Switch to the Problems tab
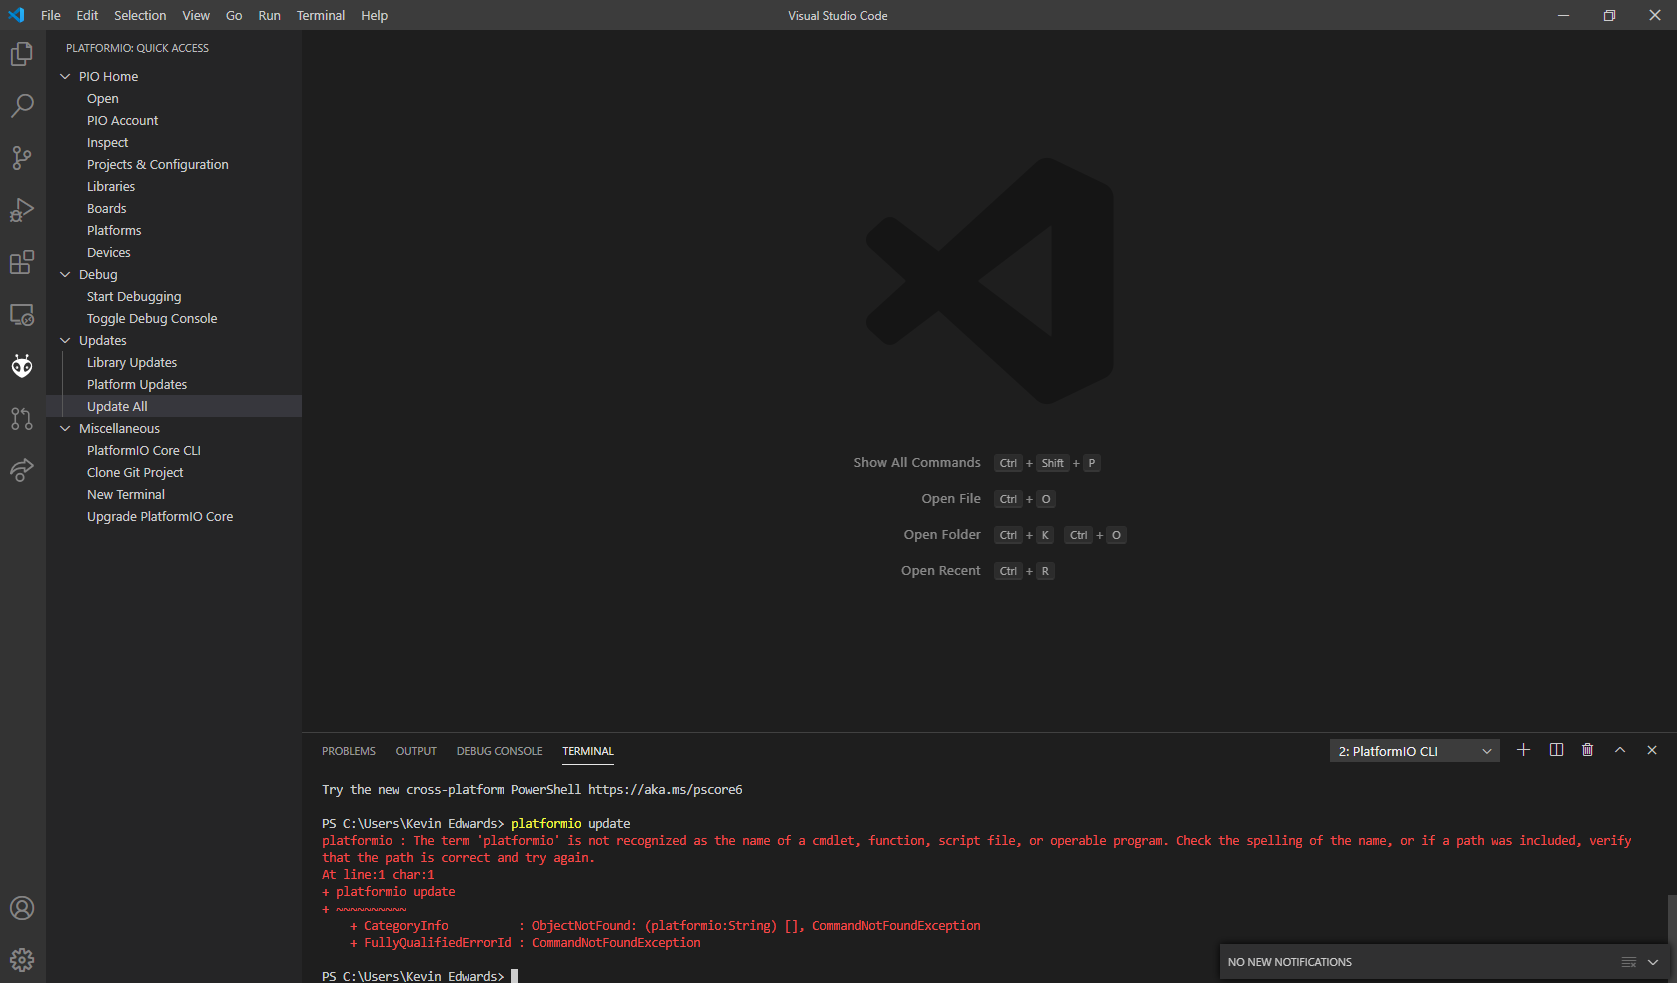The width and height of the screenshot is (1677, 983). coord(349,751)
